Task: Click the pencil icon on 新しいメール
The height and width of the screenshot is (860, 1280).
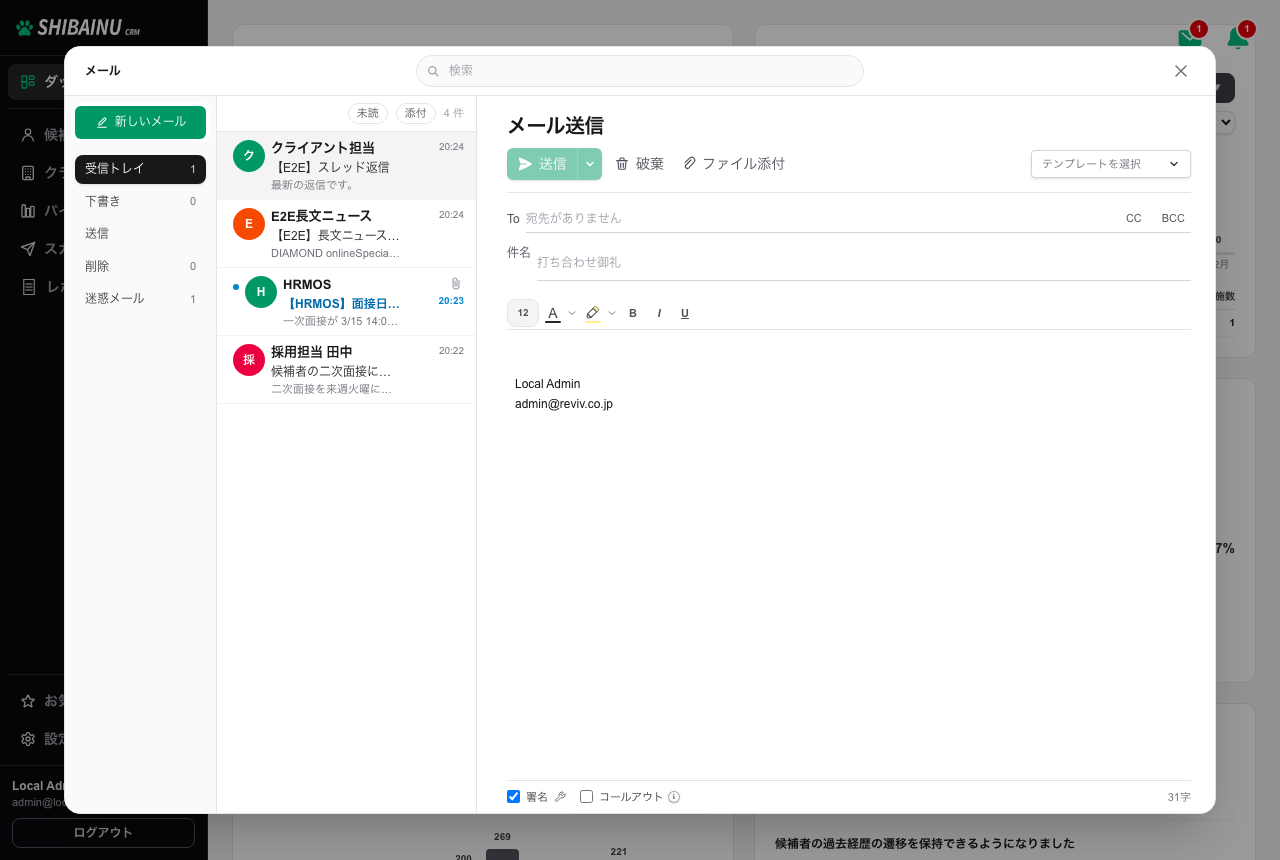Action: [102, 122]
